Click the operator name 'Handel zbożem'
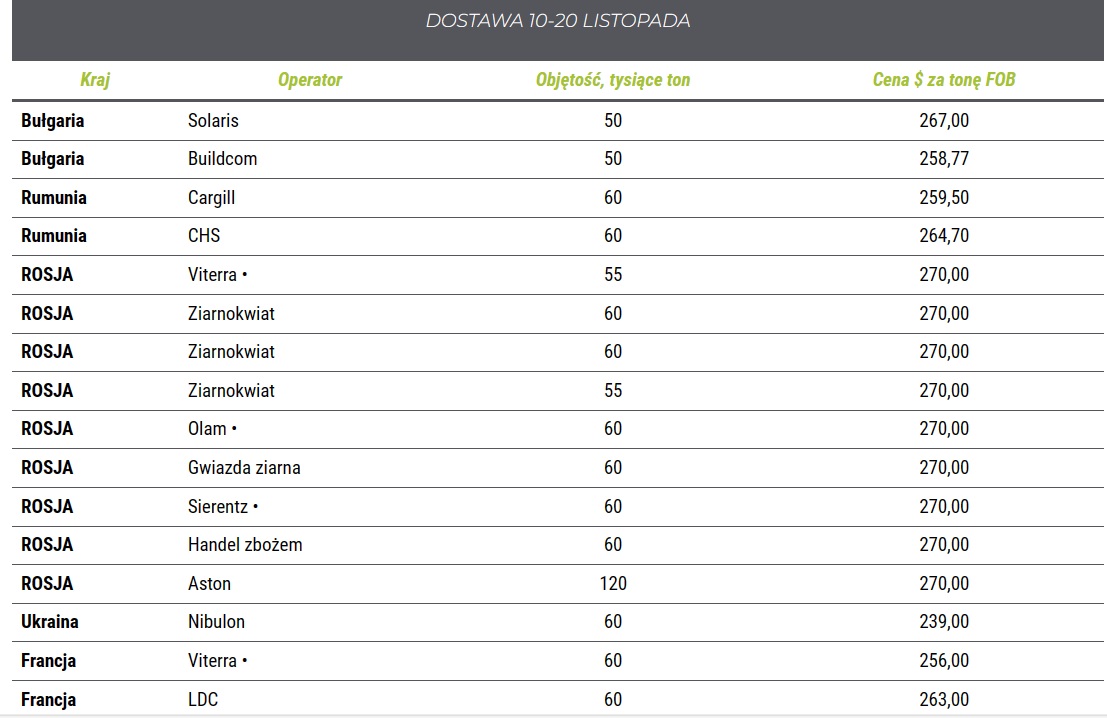1107x718 pixels. (245, 544)
